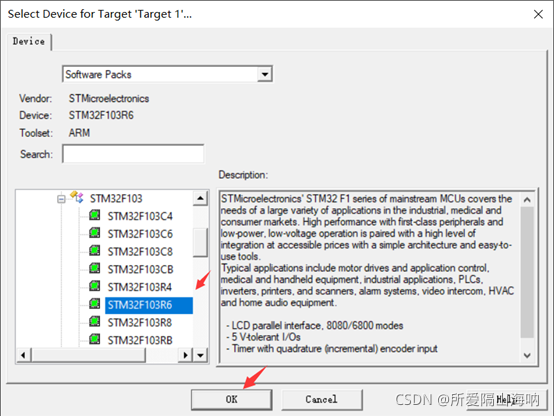Close the Select Device dialog

(x=538, y=14)
